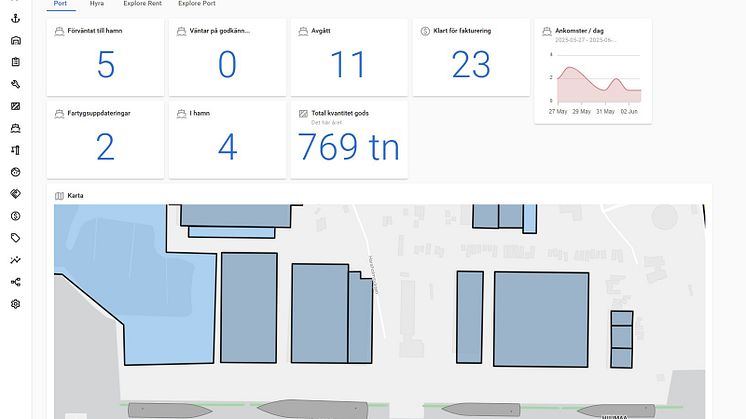Viewport: 746px width, 419px height.
Task: Switch to the Hyra tab
Action: [97, 3]
